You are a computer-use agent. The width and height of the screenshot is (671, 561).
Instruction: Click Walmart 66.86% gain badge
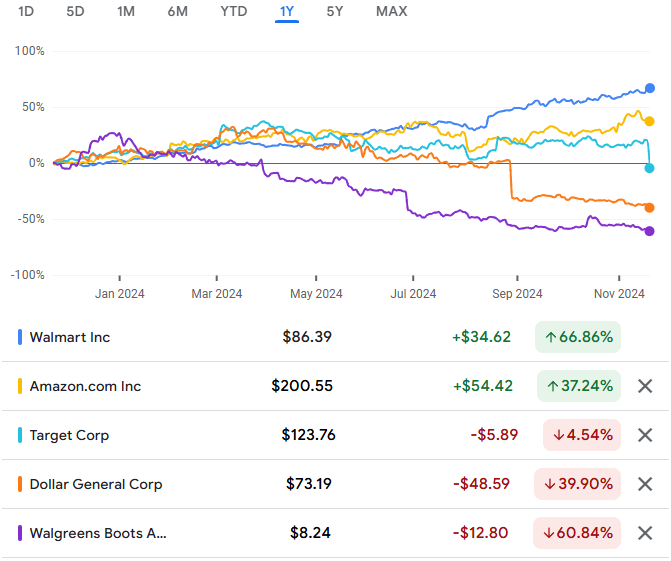tap(578, 337)
